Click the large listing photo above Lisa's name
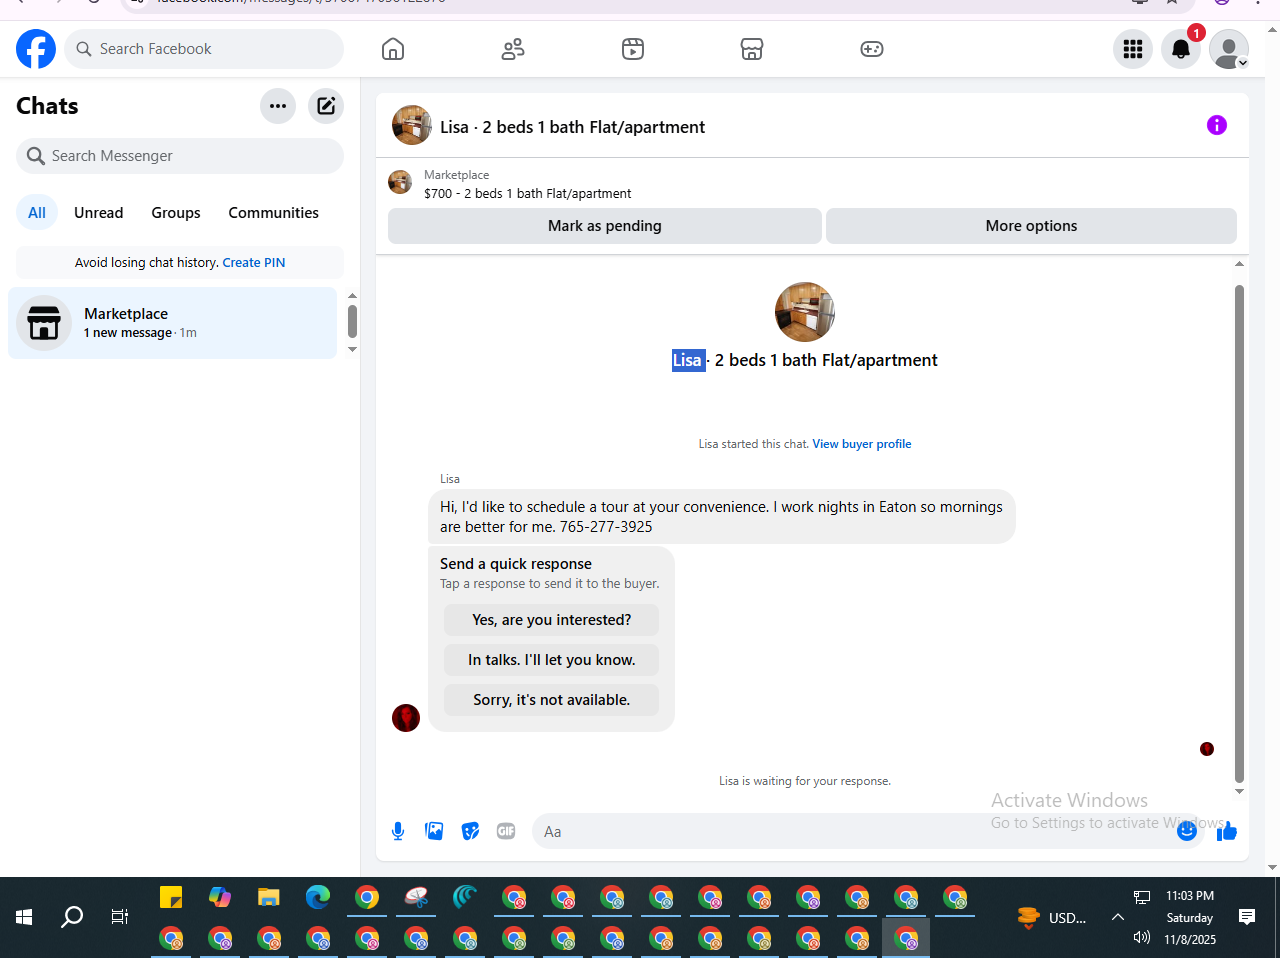The image size is (1280, 958). [805, 312]
